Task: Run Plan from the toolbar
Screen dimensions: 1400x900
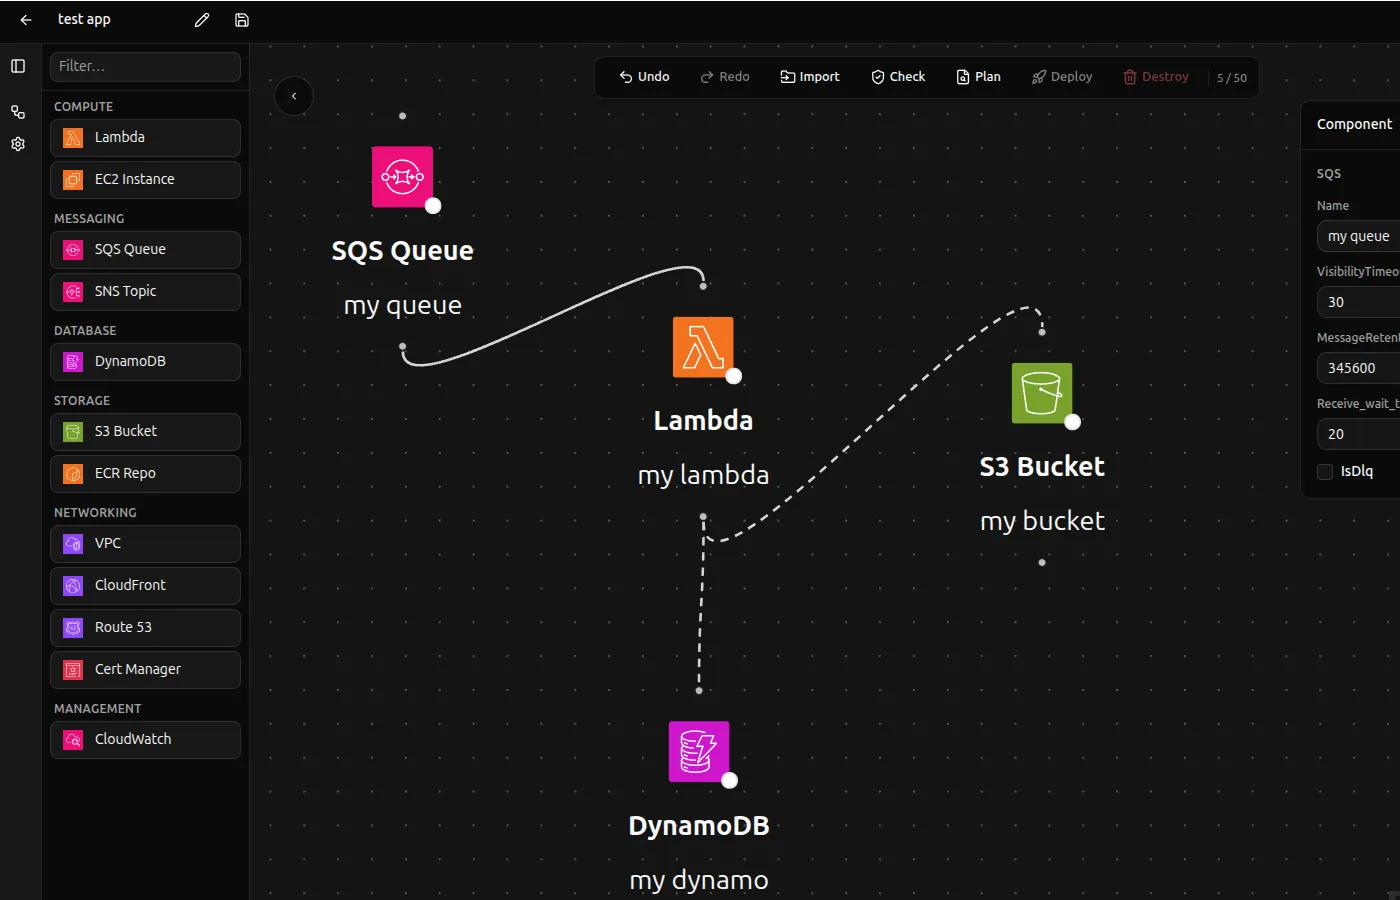Action: tap(979, 77)
